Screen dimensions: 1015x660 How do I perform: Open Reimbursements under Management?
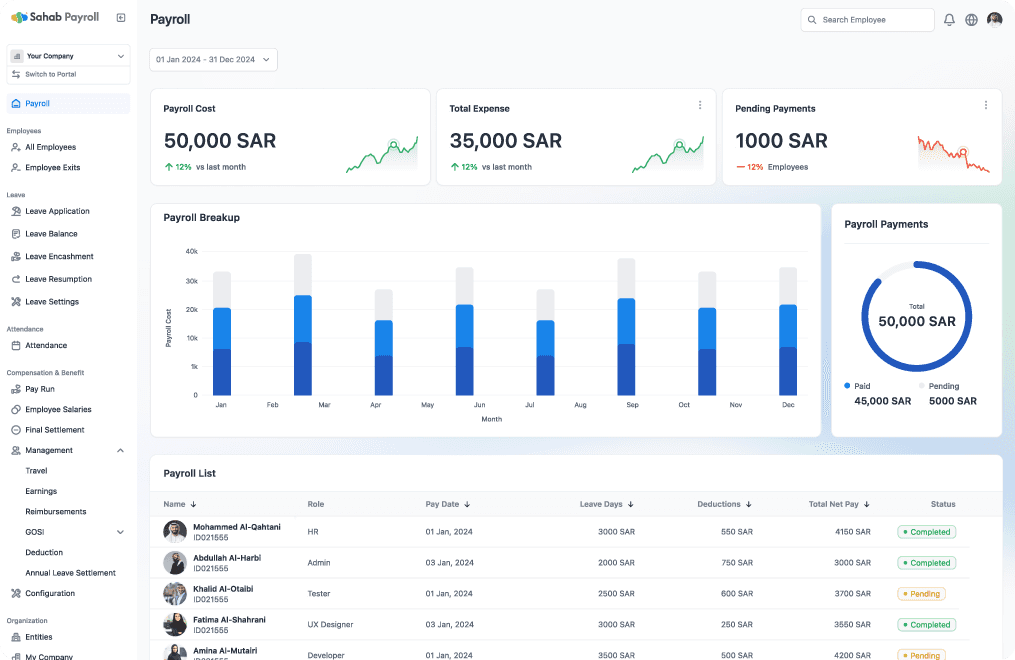(56, 512)
